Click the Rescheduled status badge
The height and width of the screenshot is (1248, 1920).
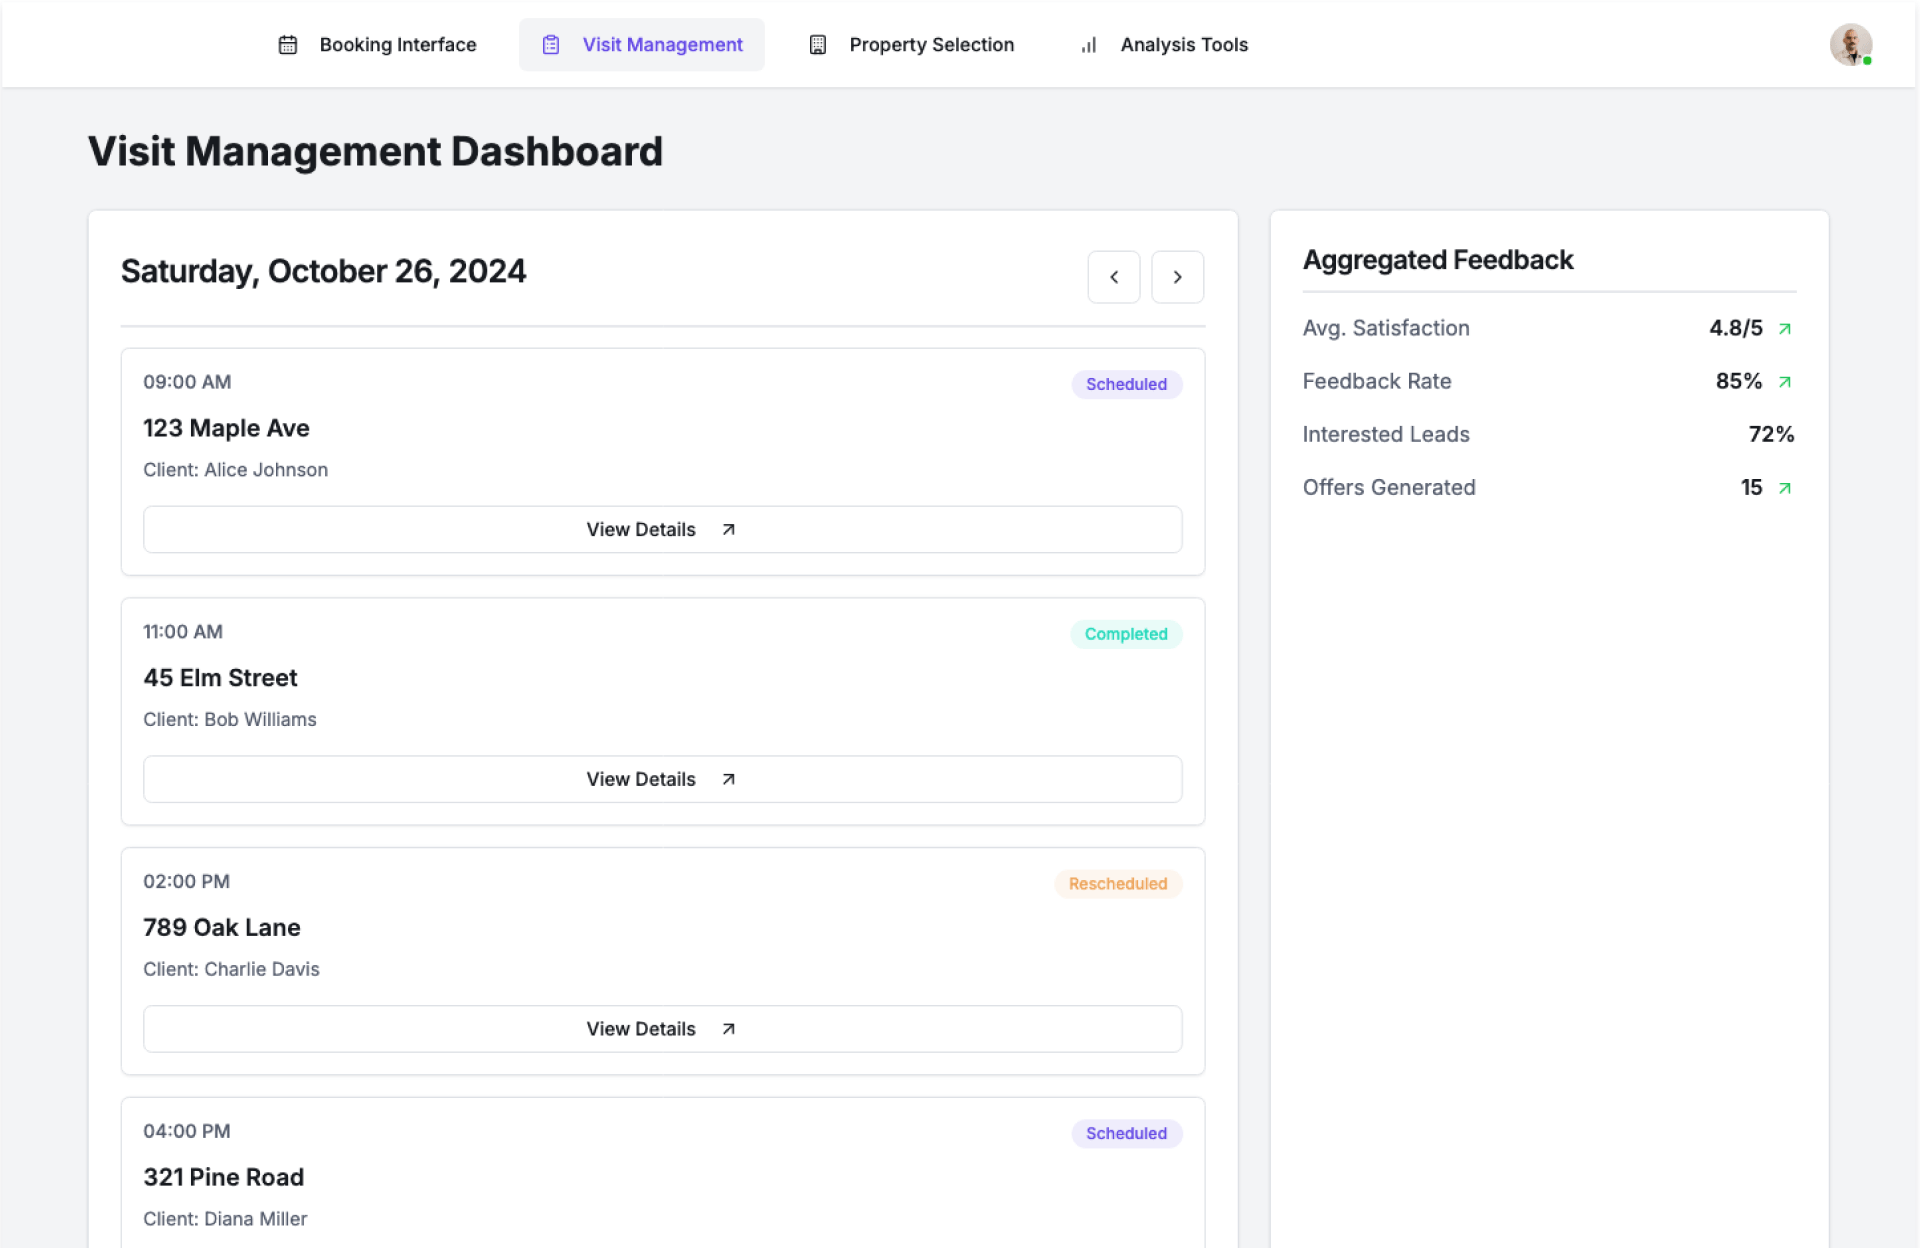1118,884
